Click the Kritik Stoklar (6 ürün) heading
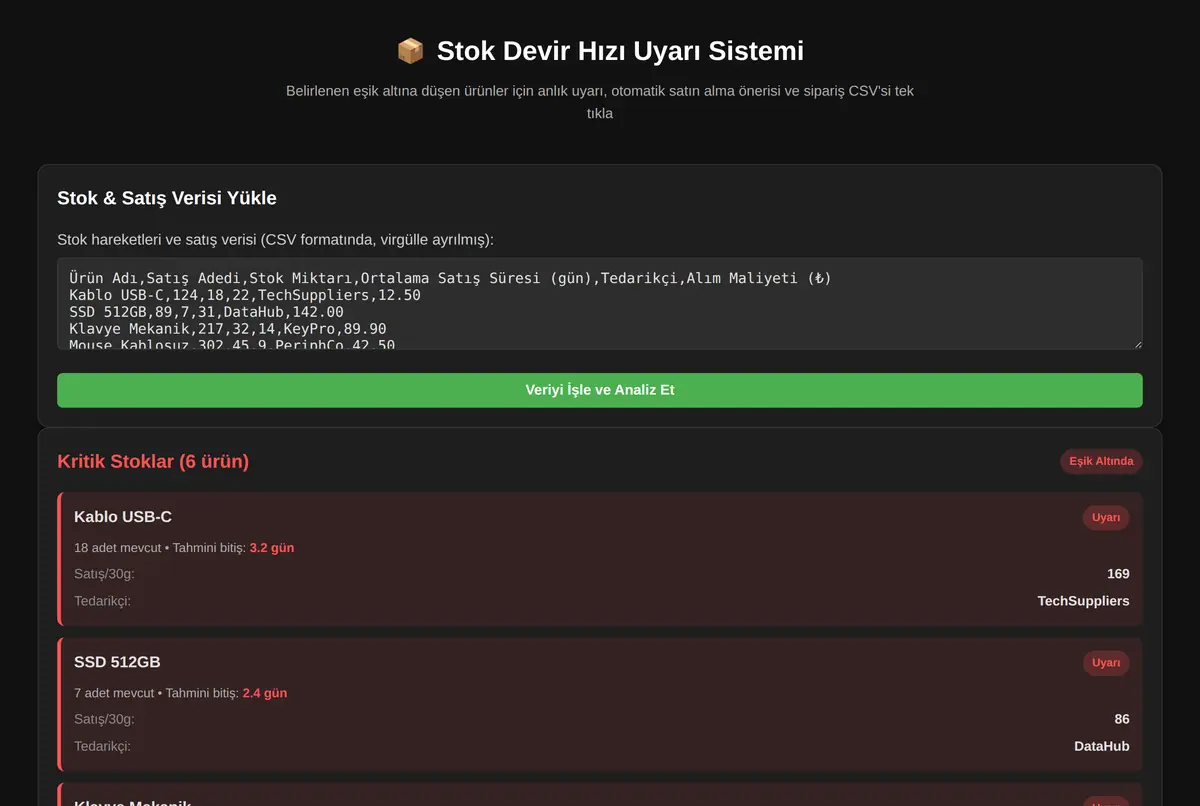The height and width of the screenshot is (806, 1200). 153,461
